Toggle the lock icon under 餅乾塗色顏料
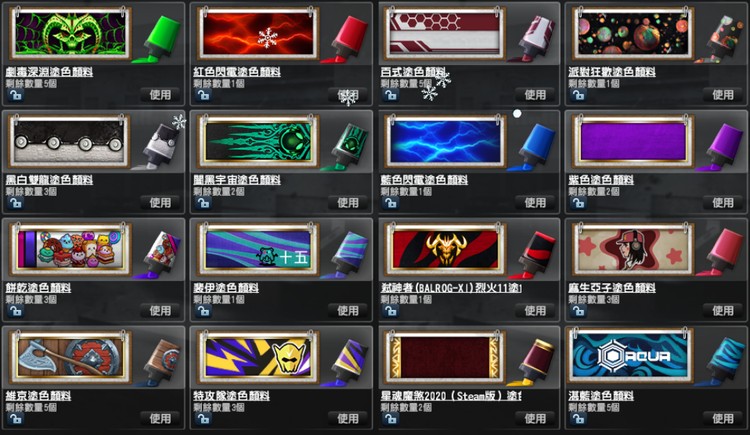Image resolution: width=750 pixels, height=435 pixels. point(15,312)
